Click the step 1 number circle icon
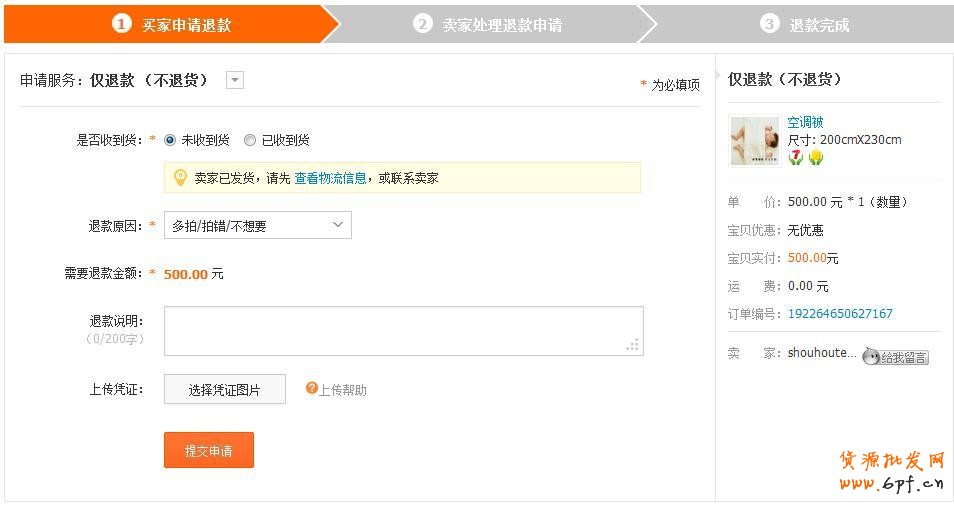This screenshot has height=505, width=954. coord(121,23)
